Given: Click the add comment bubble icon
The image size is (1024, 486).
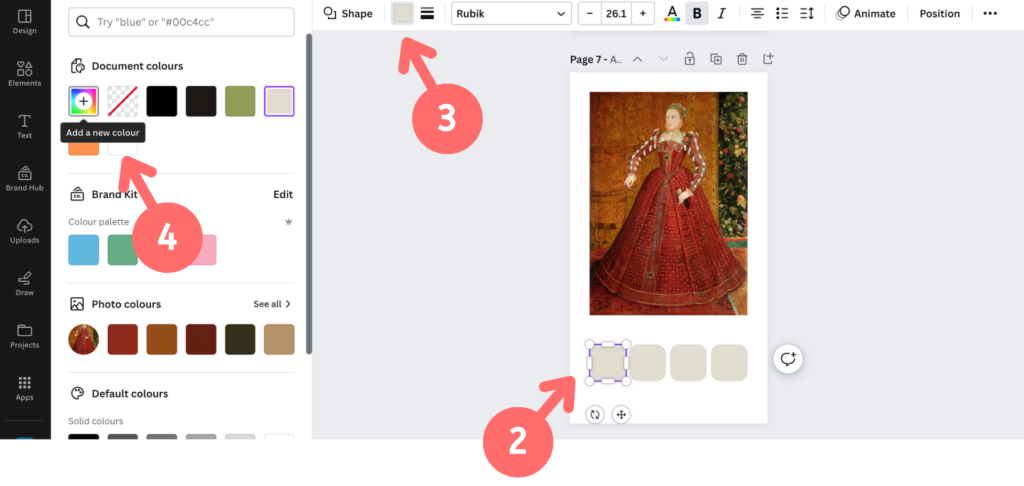Looking at the screenshot, I should pyautogui.click(x=788, y=359).
